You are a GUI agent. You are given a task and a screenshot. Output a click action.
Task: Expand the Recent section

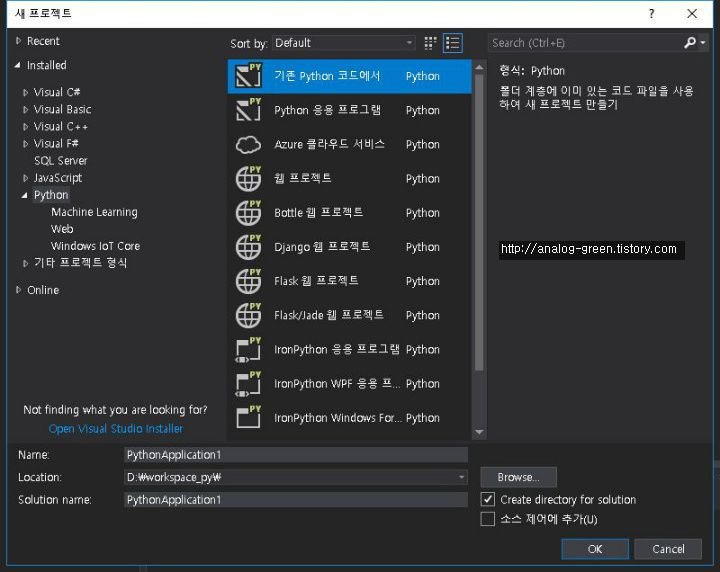pyautogui.click(x=18, y=41)
